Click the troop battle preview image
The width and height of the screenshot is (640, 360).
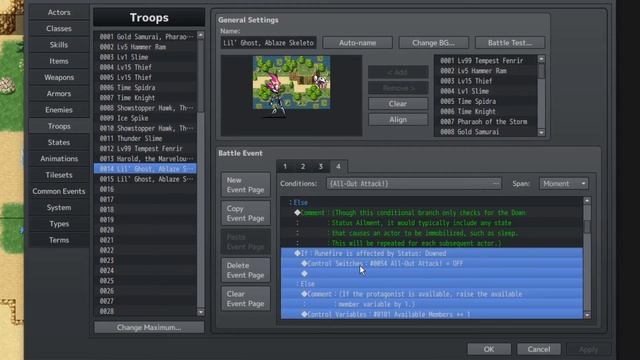point(291,95)
